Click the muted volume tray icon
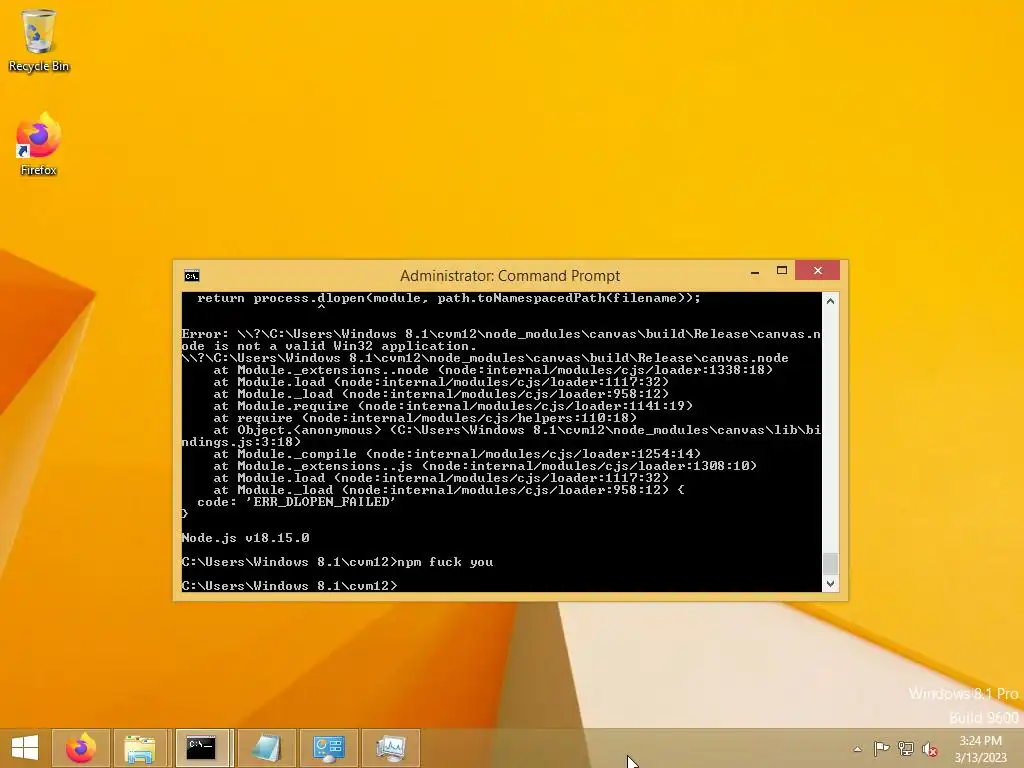This screenshot has width=1024, height=768. pyautogui.click(x=929, y=749)
